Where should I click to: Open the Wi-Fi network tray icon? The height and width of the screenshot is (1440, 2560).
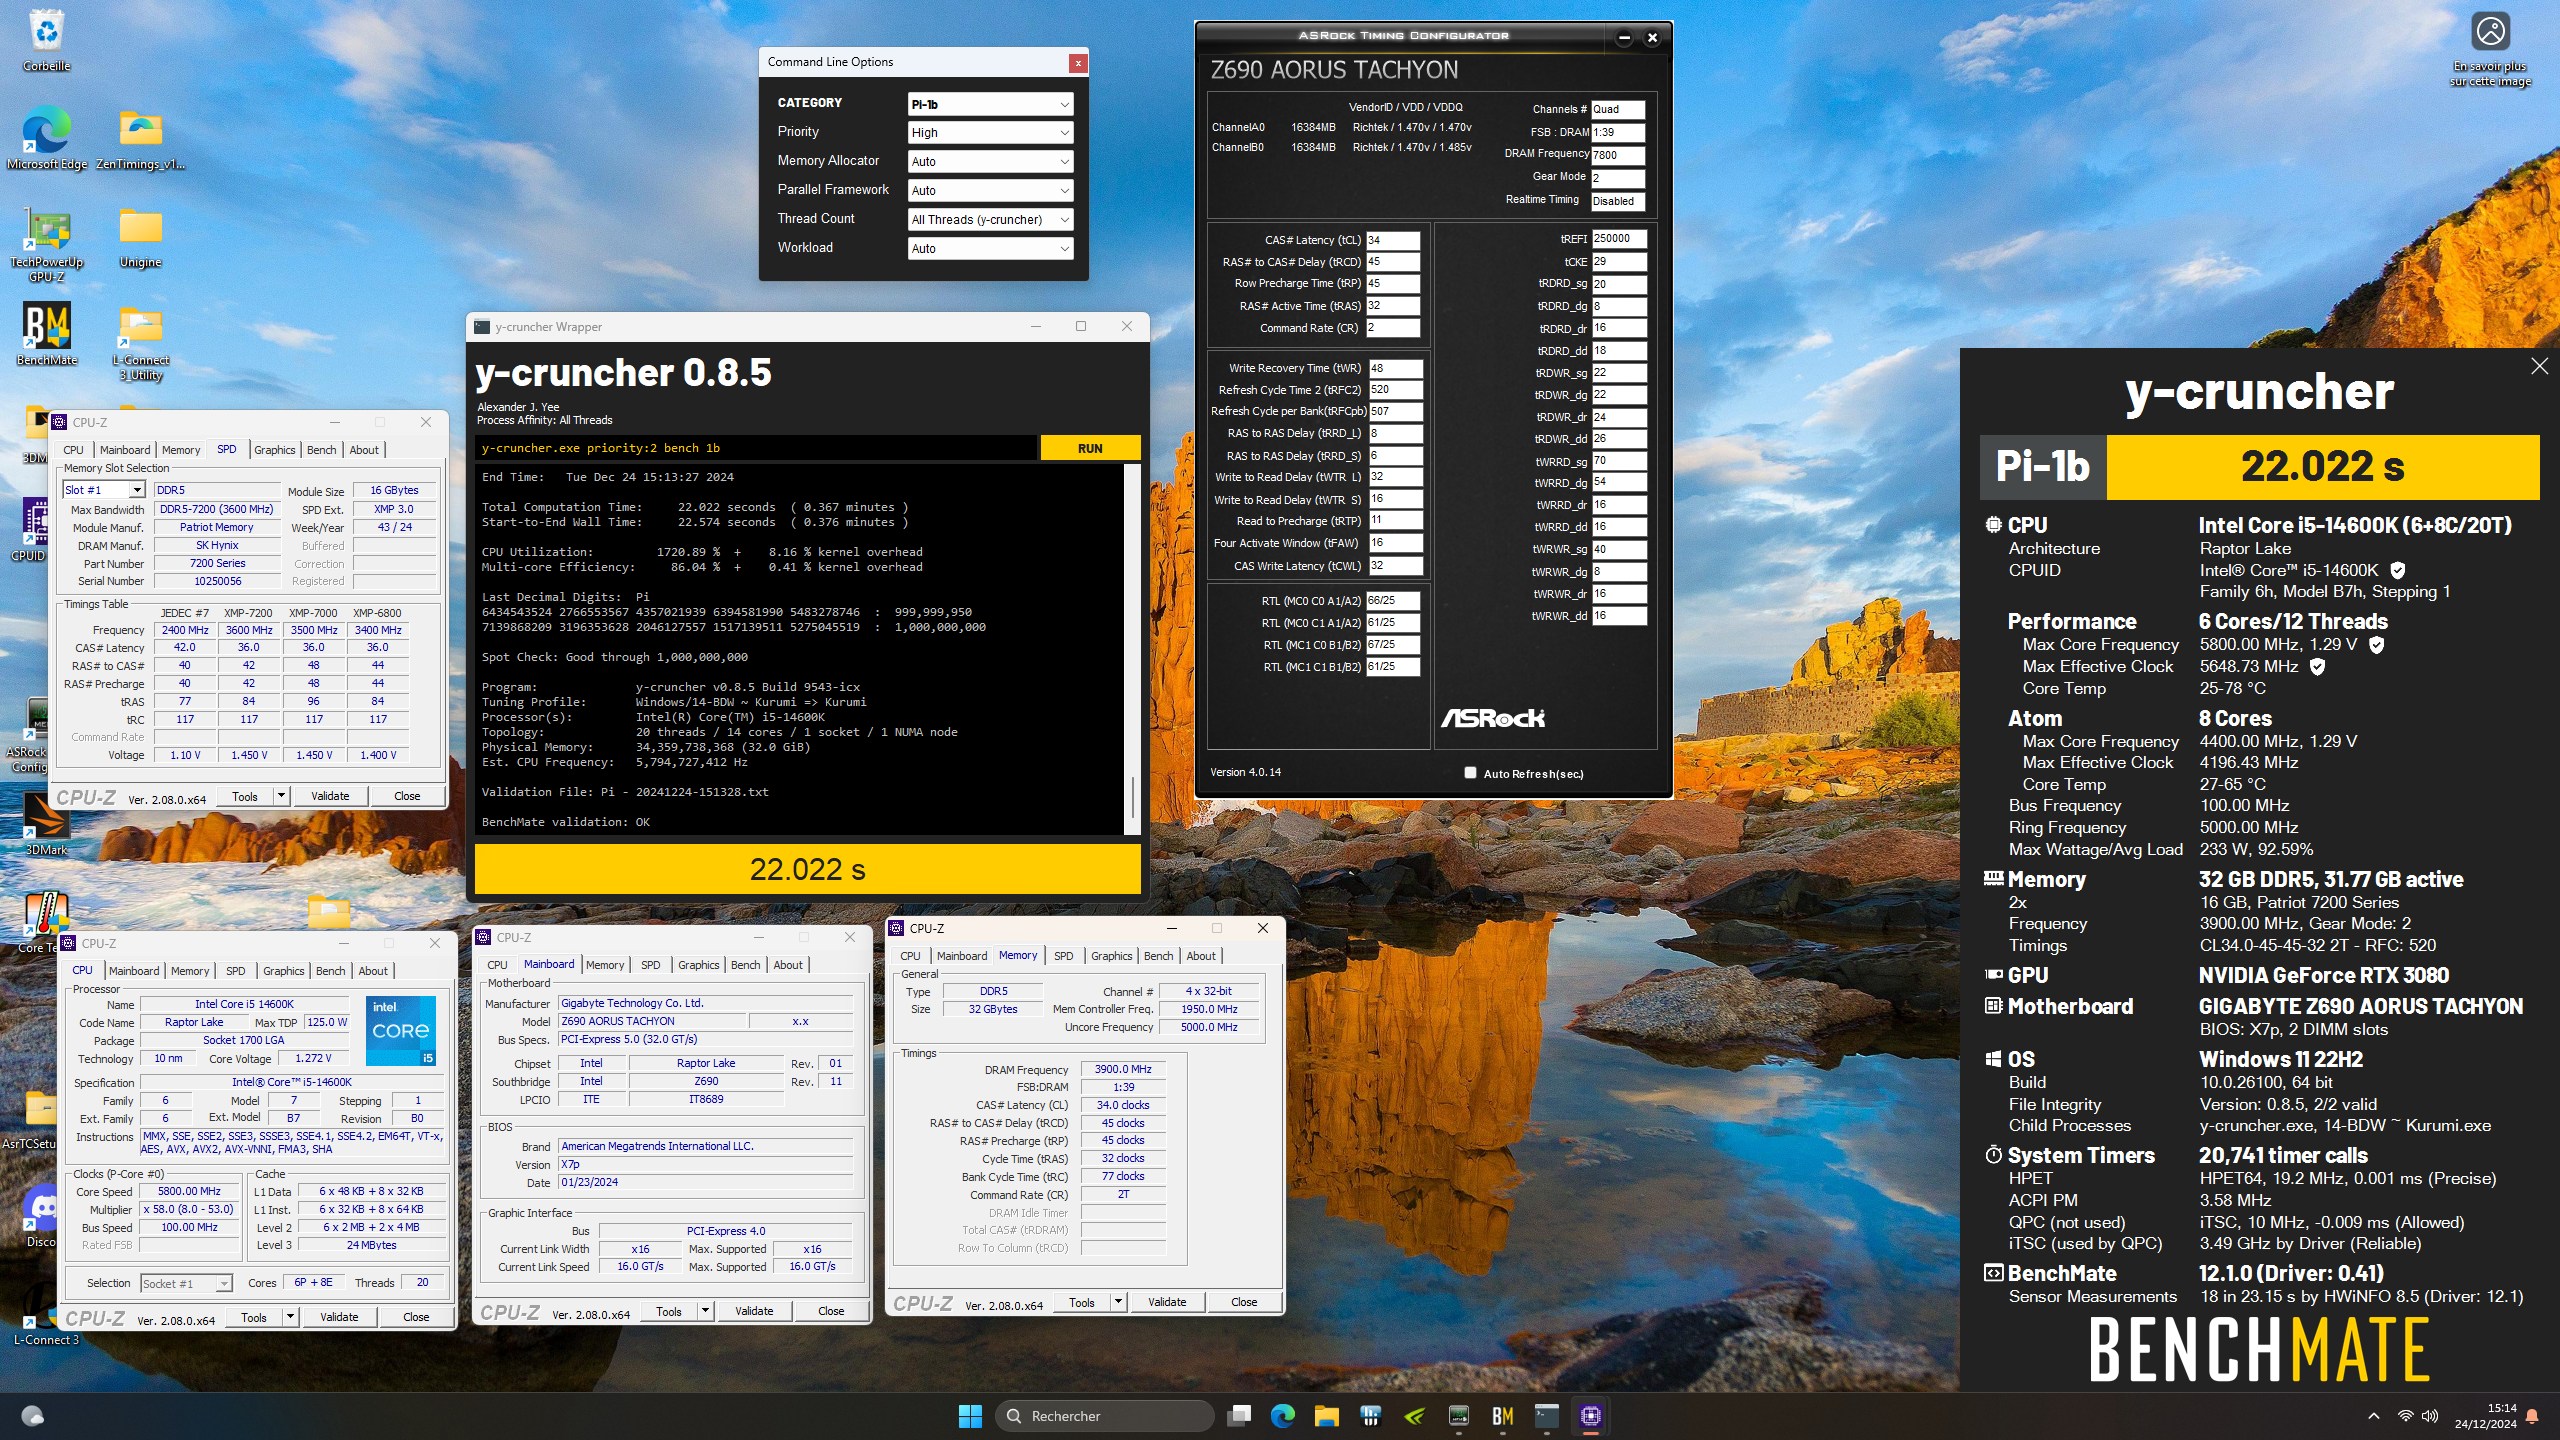[2406, 1416]
